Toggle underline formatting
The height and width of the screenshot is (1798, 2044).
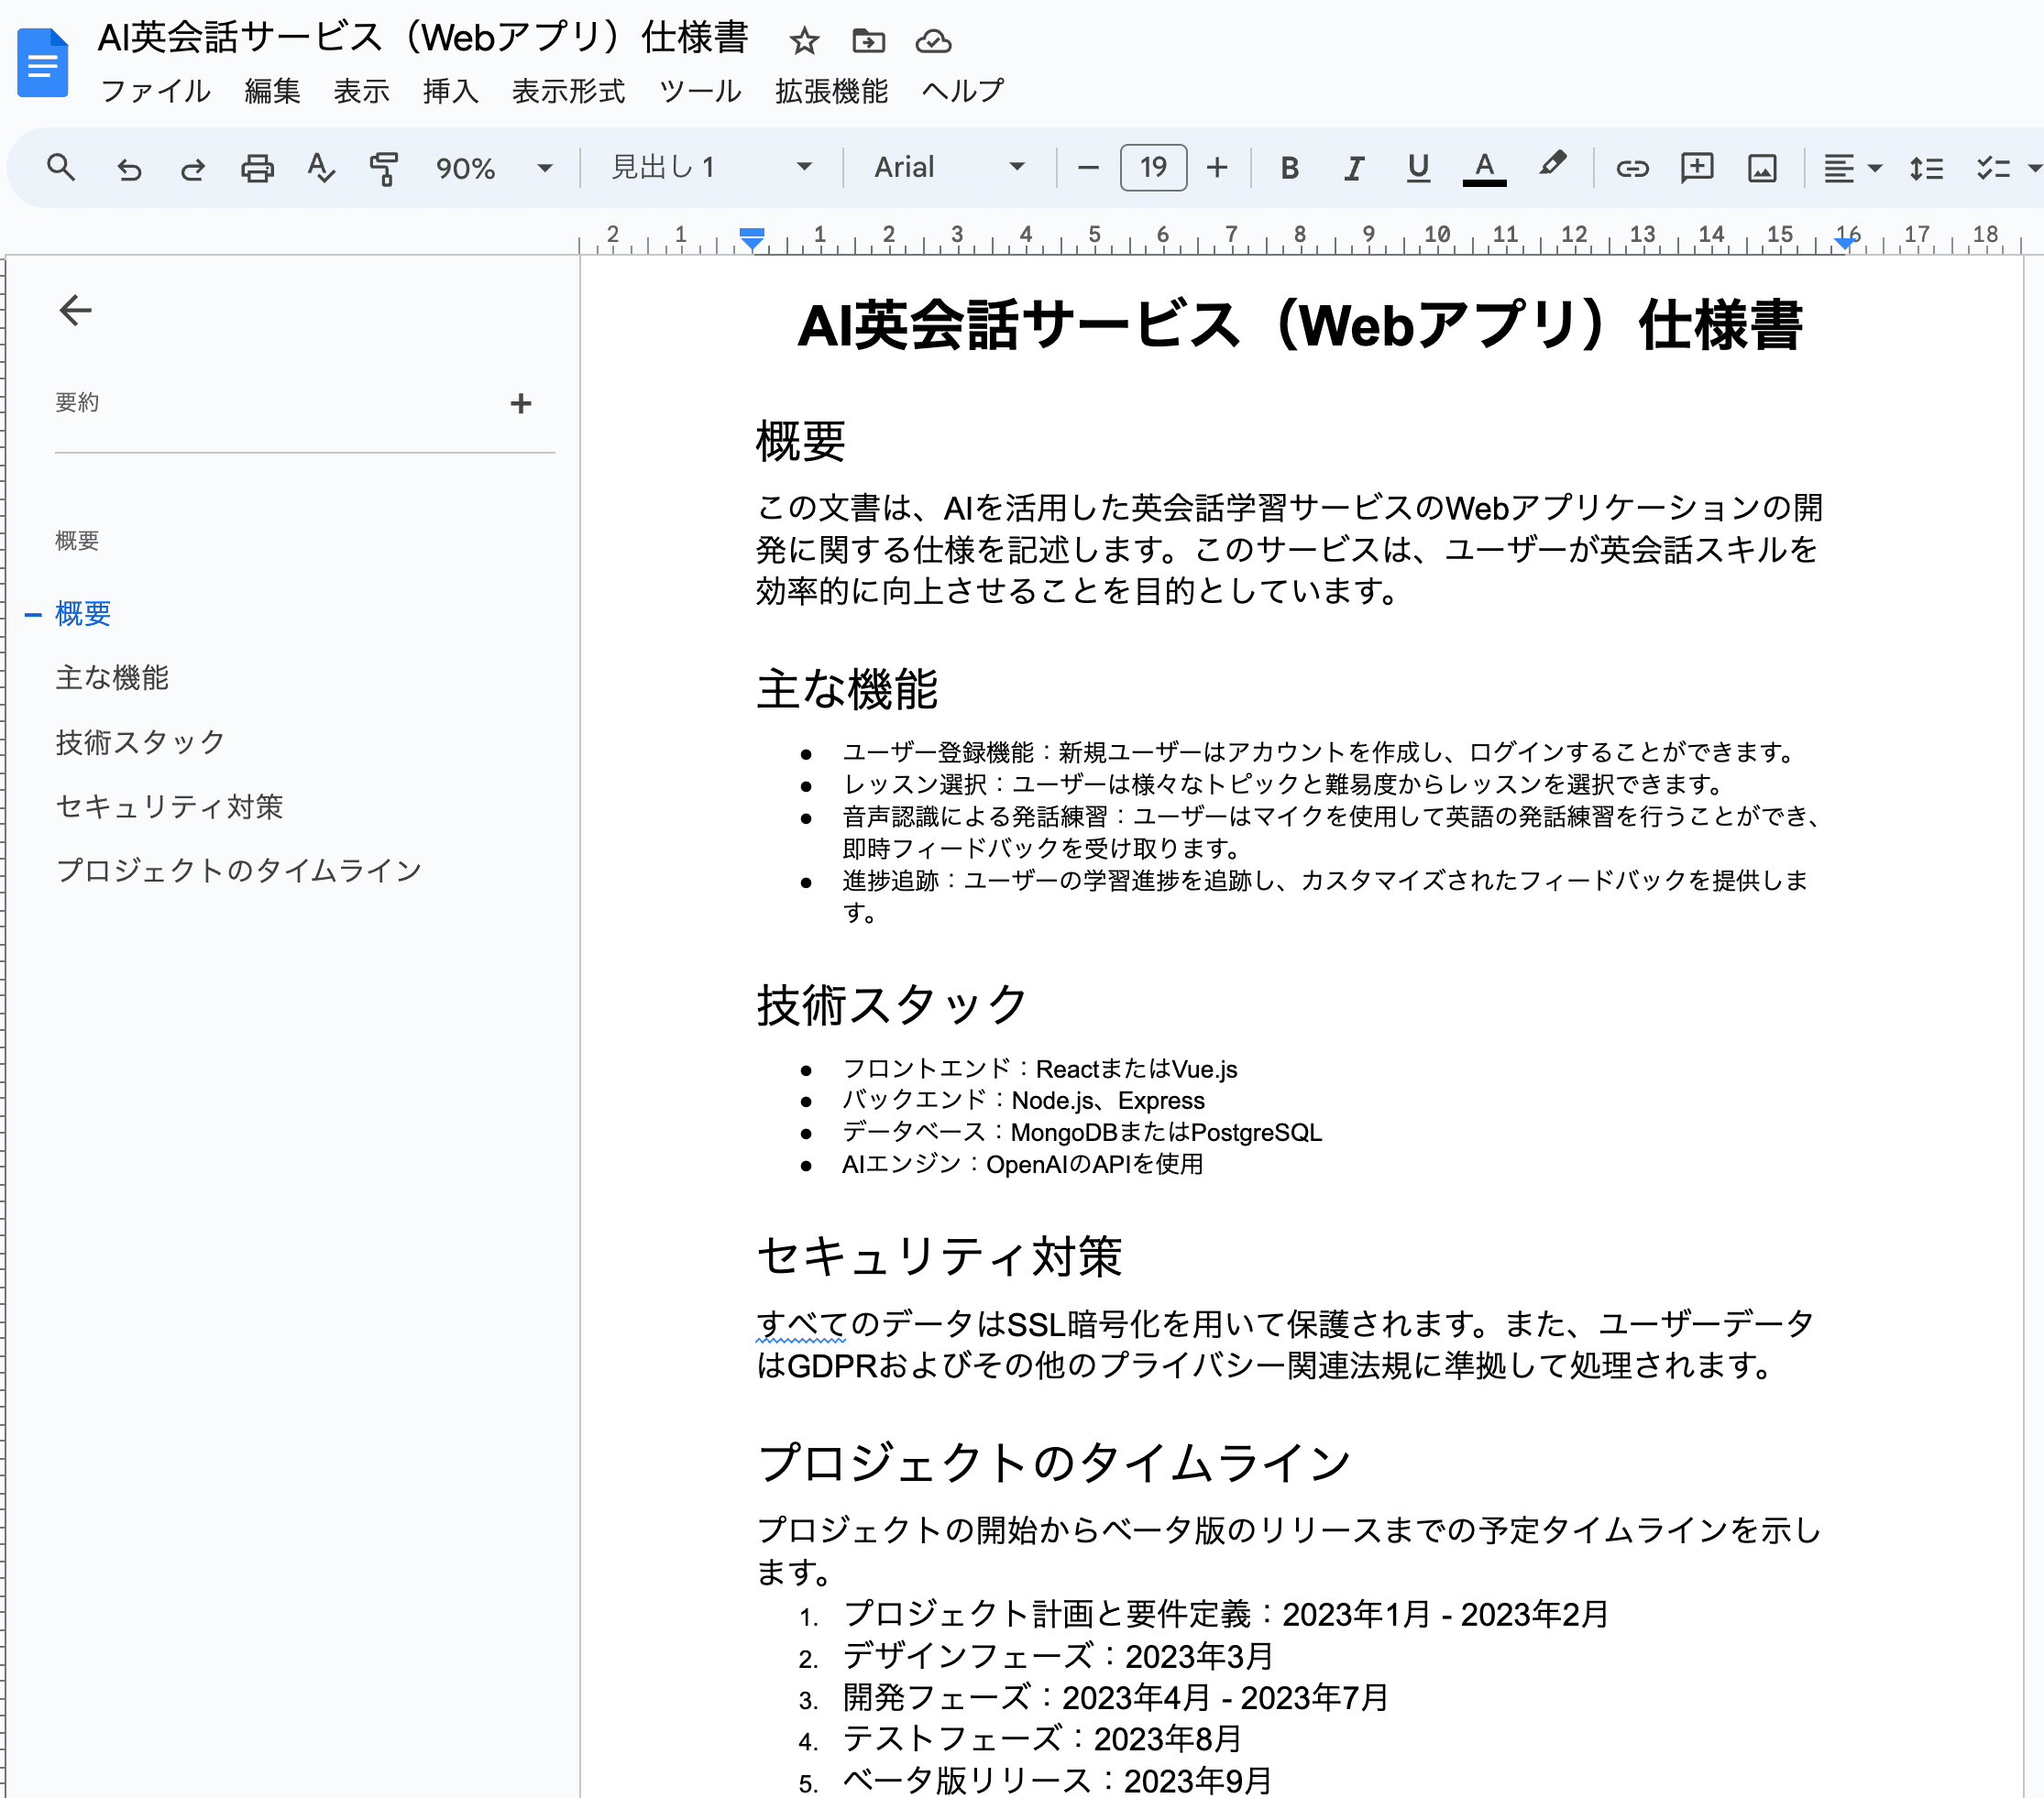tap(1418, 168)
